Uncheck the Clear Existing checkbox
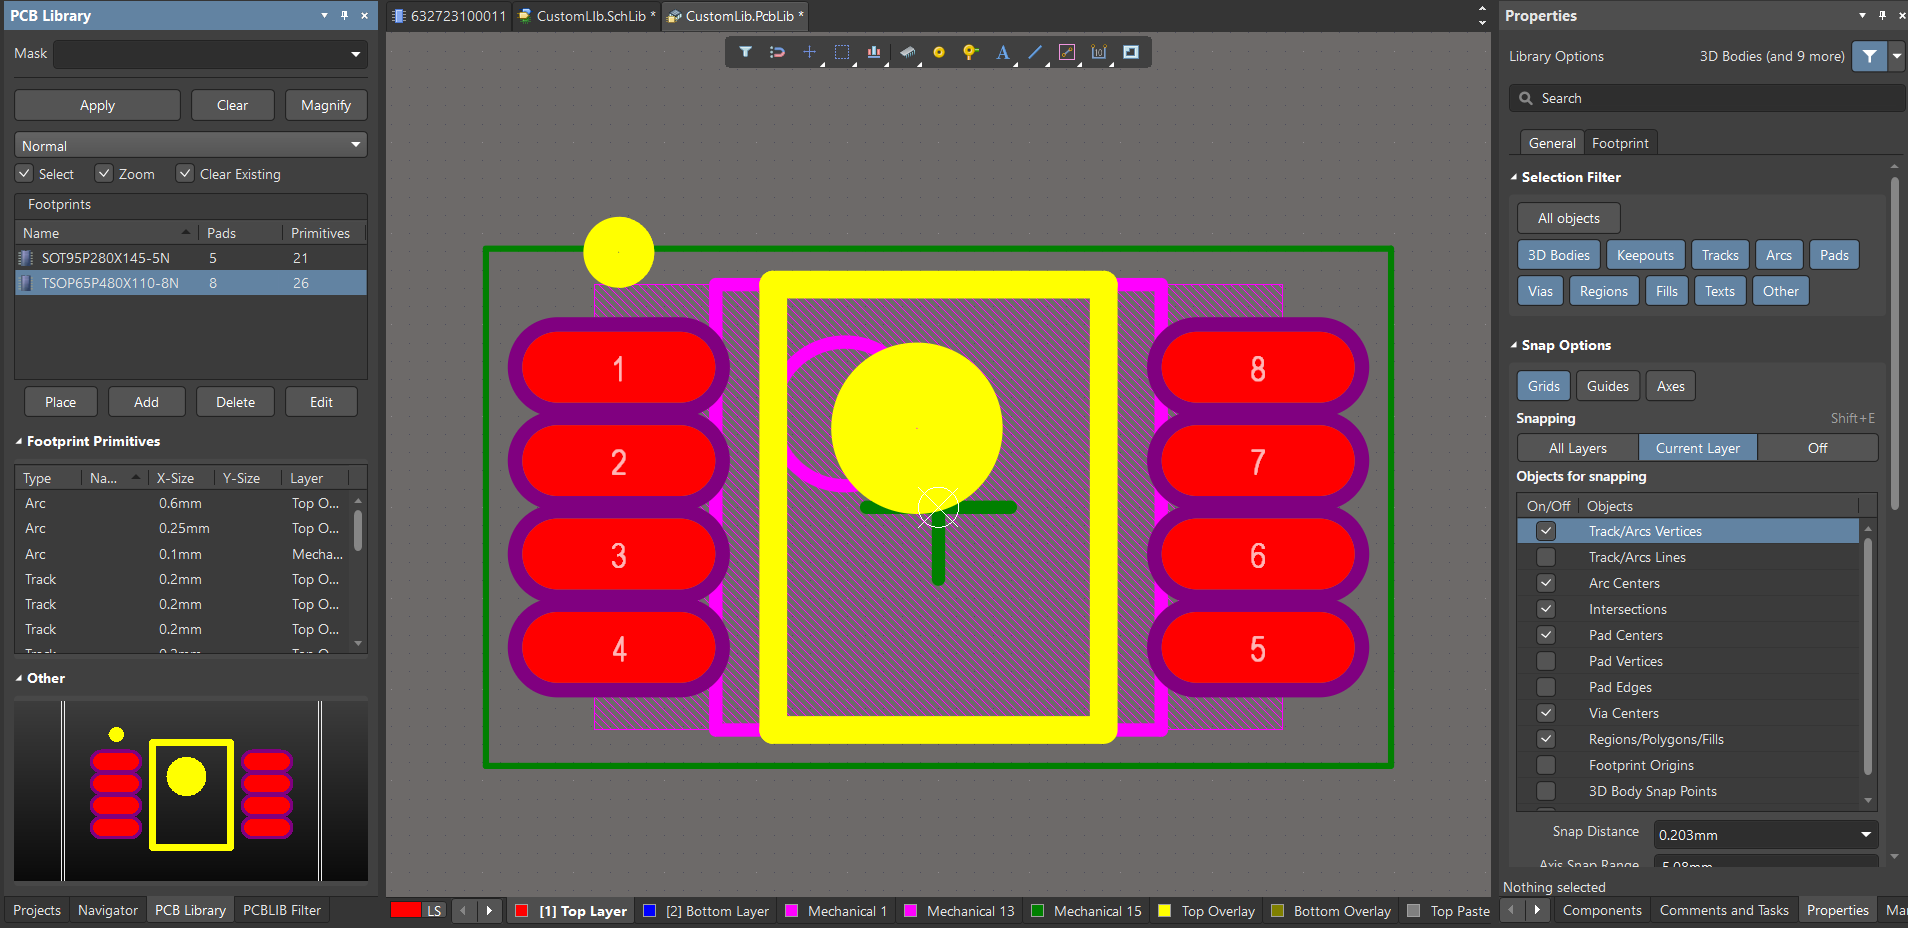 pos(185,174)
